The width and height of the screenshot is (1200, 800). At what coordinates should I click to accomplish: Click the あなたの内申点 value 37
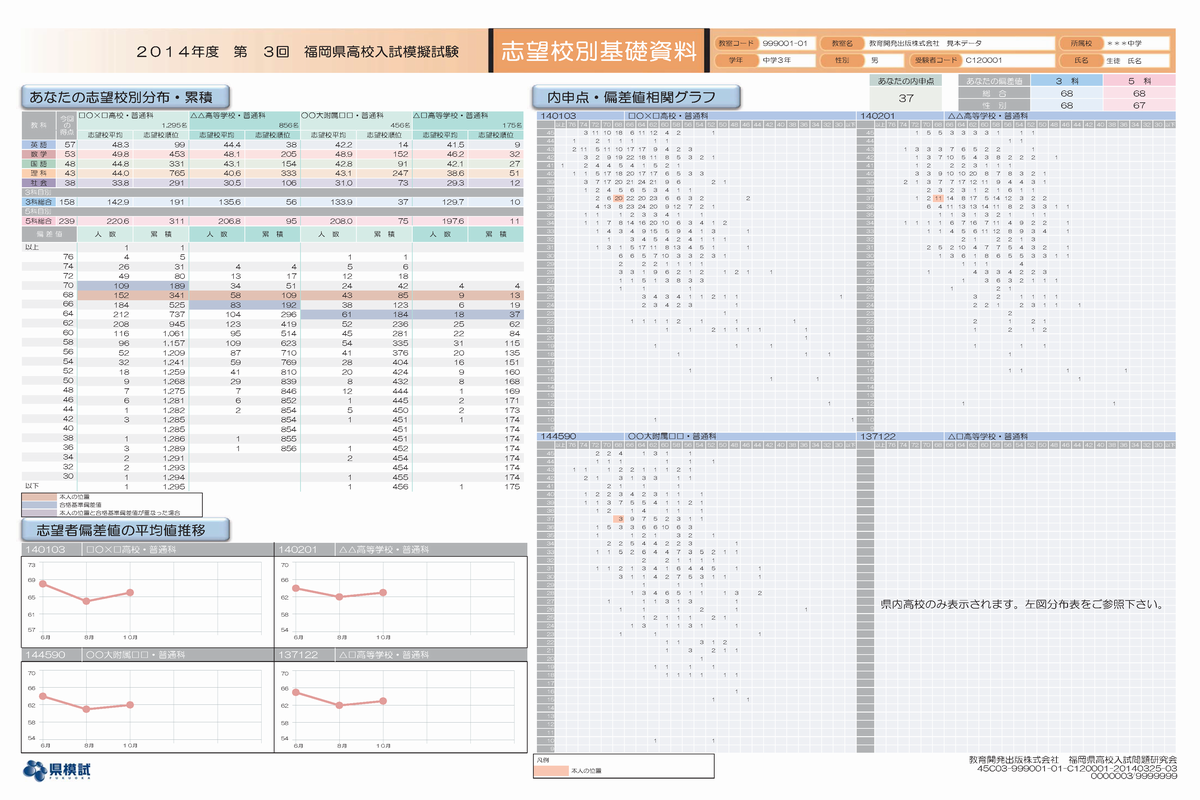906,98
